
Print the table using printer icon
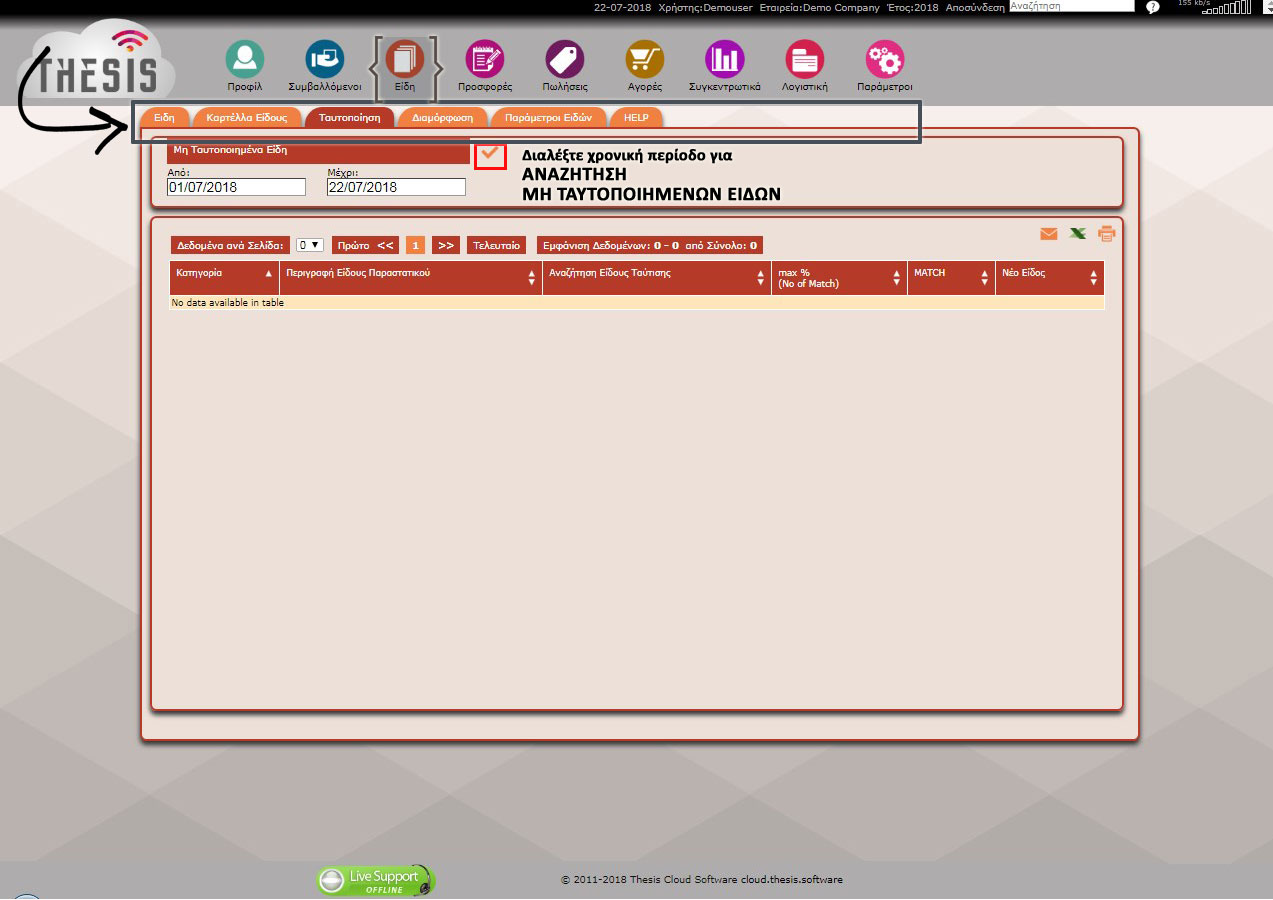click(1106, 234)
